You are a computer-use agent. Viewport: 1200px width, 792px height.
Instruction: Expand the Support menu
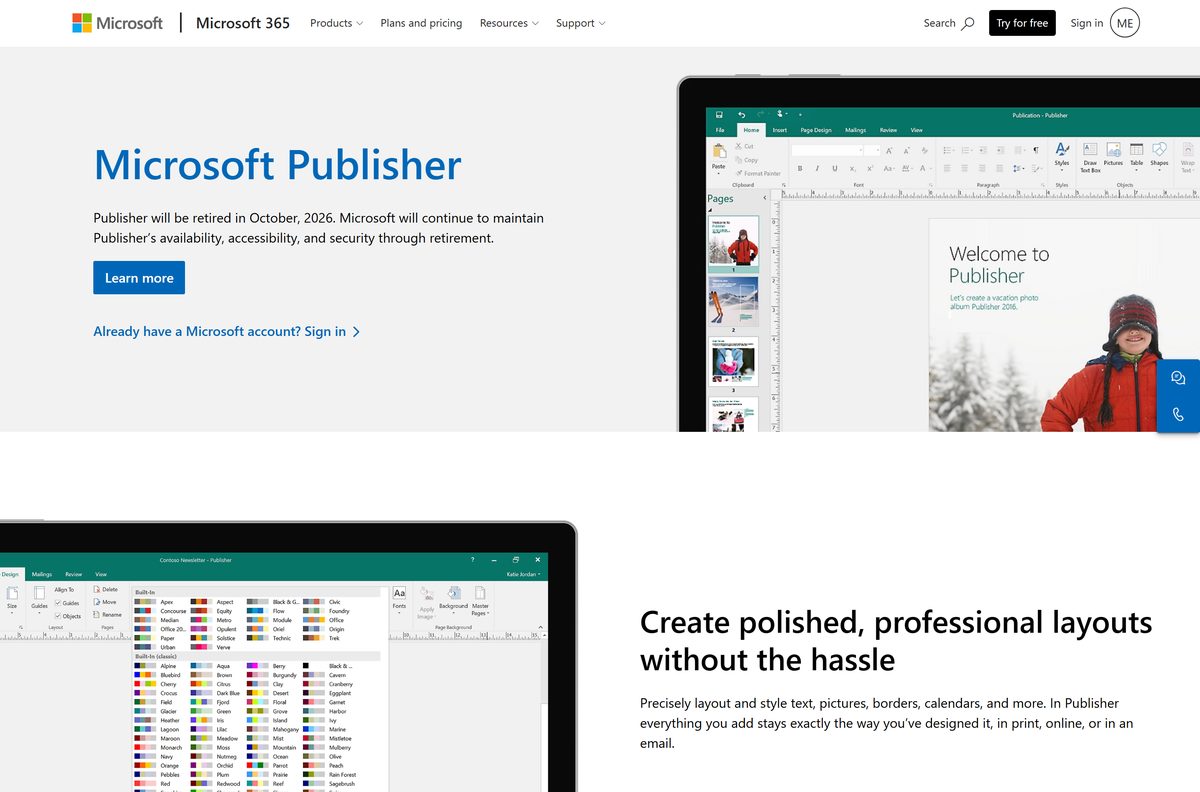(581, 23)
